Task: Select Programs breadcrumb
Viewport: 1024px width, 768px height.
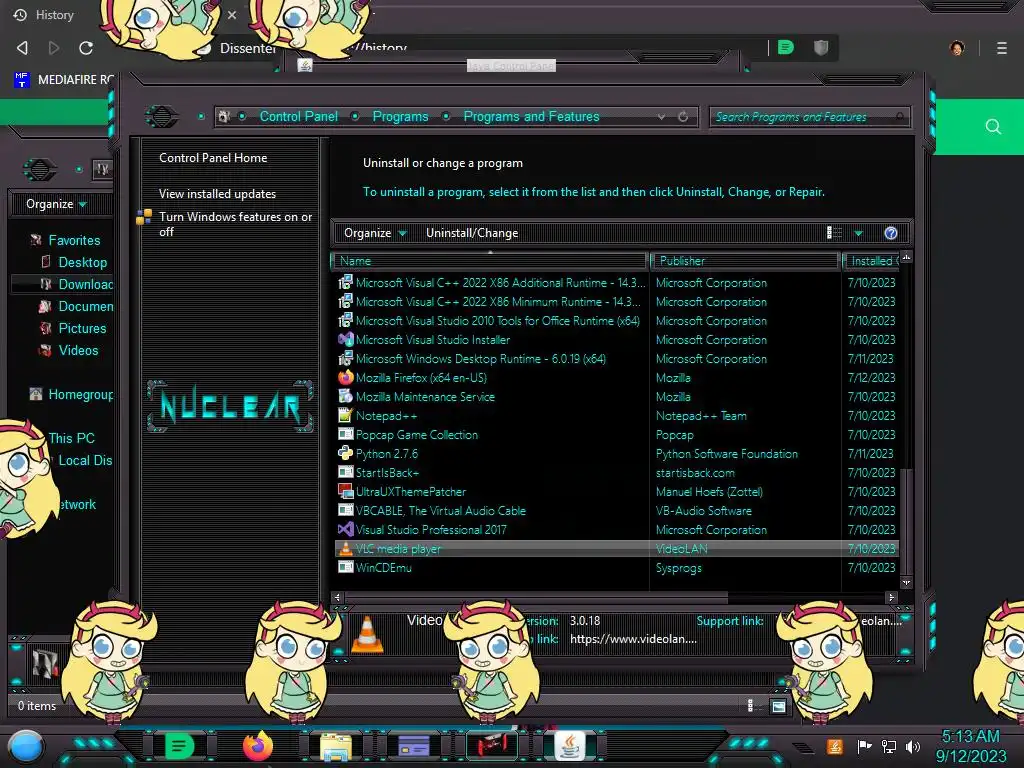Action: point(400,117)
